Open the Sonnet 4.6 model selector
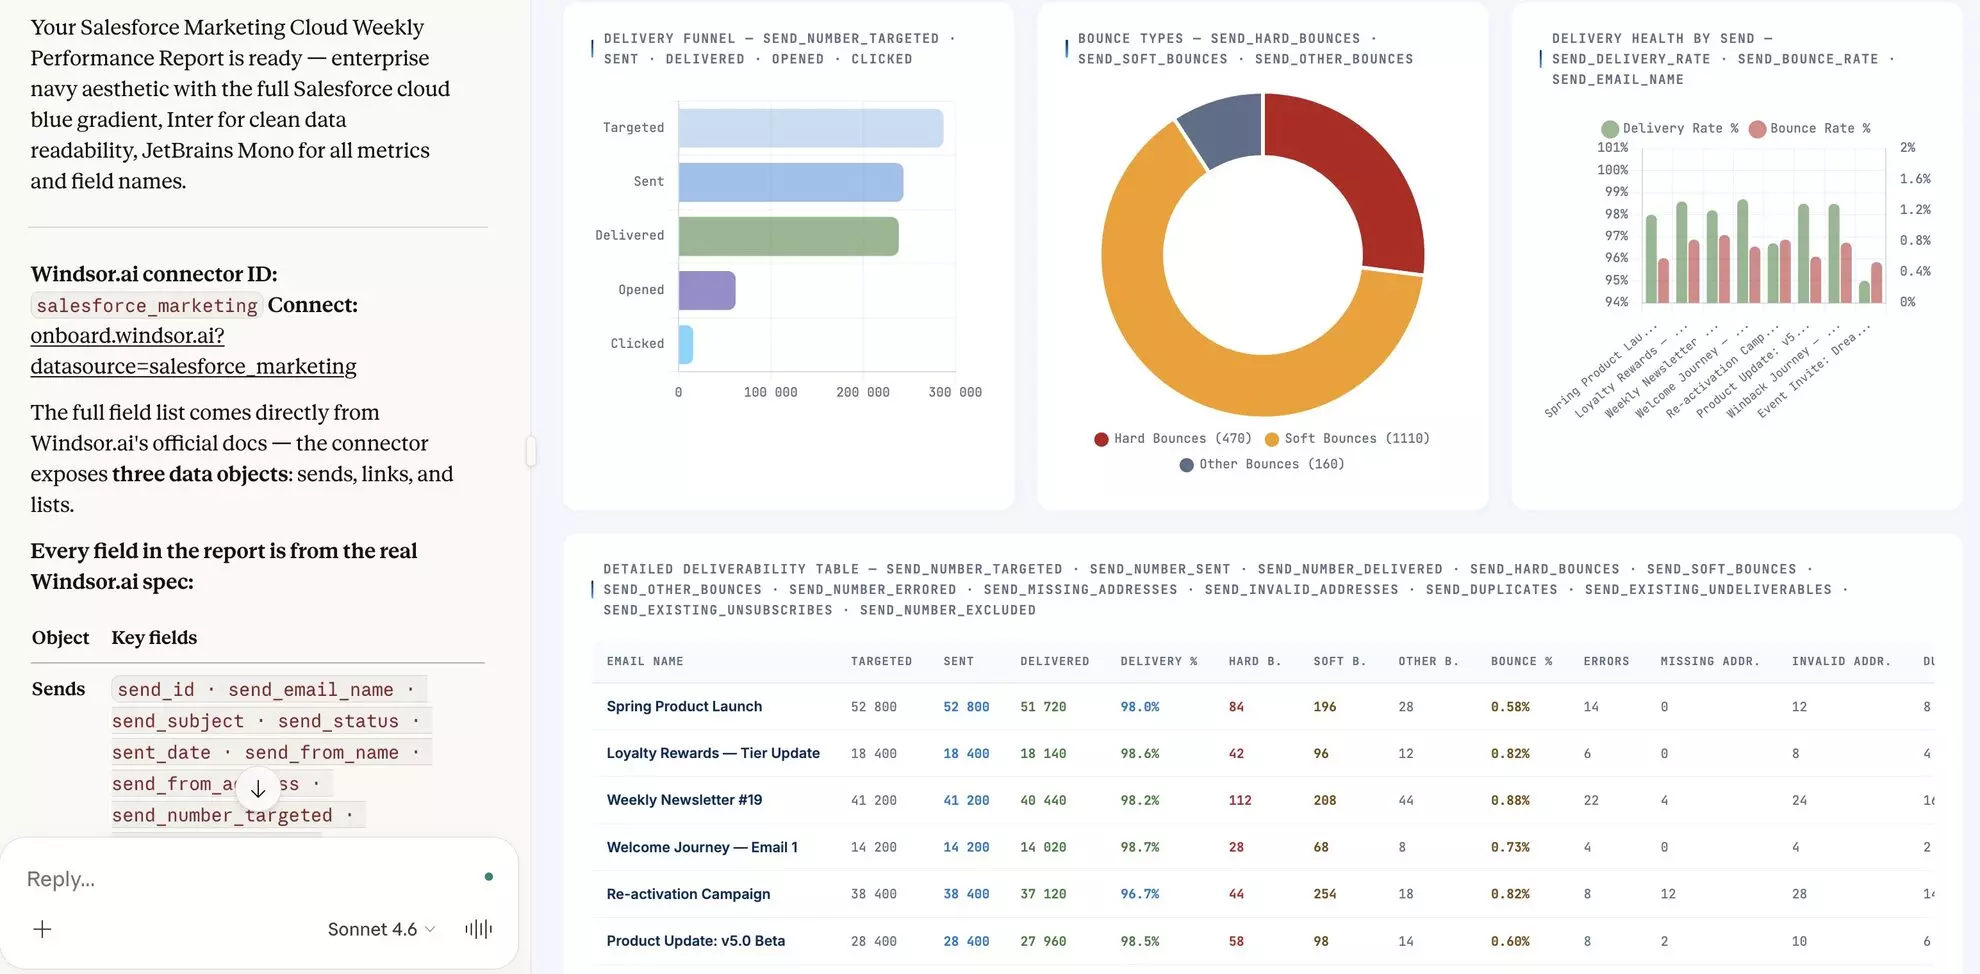Image resolution: width=1980 pixels, height=974 pixels. (381, 929)
